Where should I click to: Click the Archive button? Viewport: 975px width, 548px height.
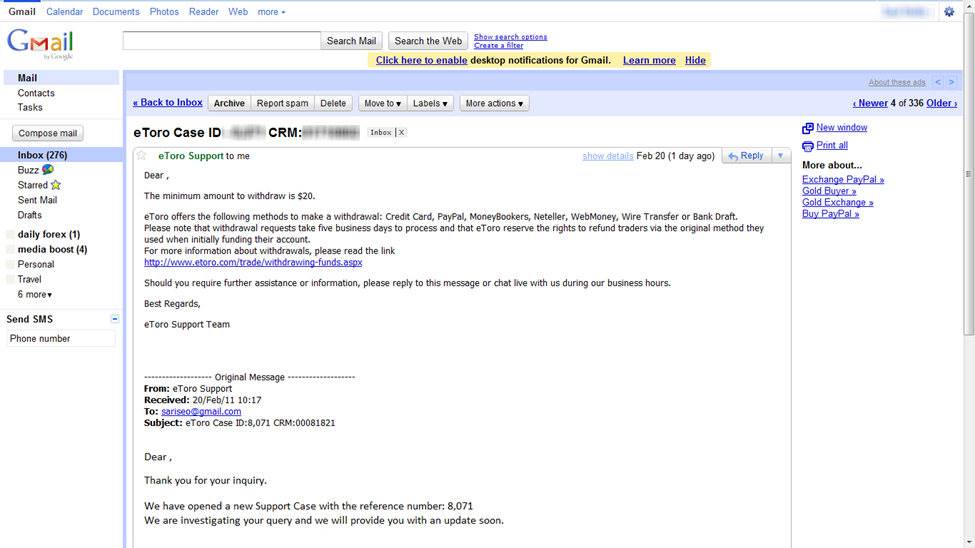coord(229,103)
